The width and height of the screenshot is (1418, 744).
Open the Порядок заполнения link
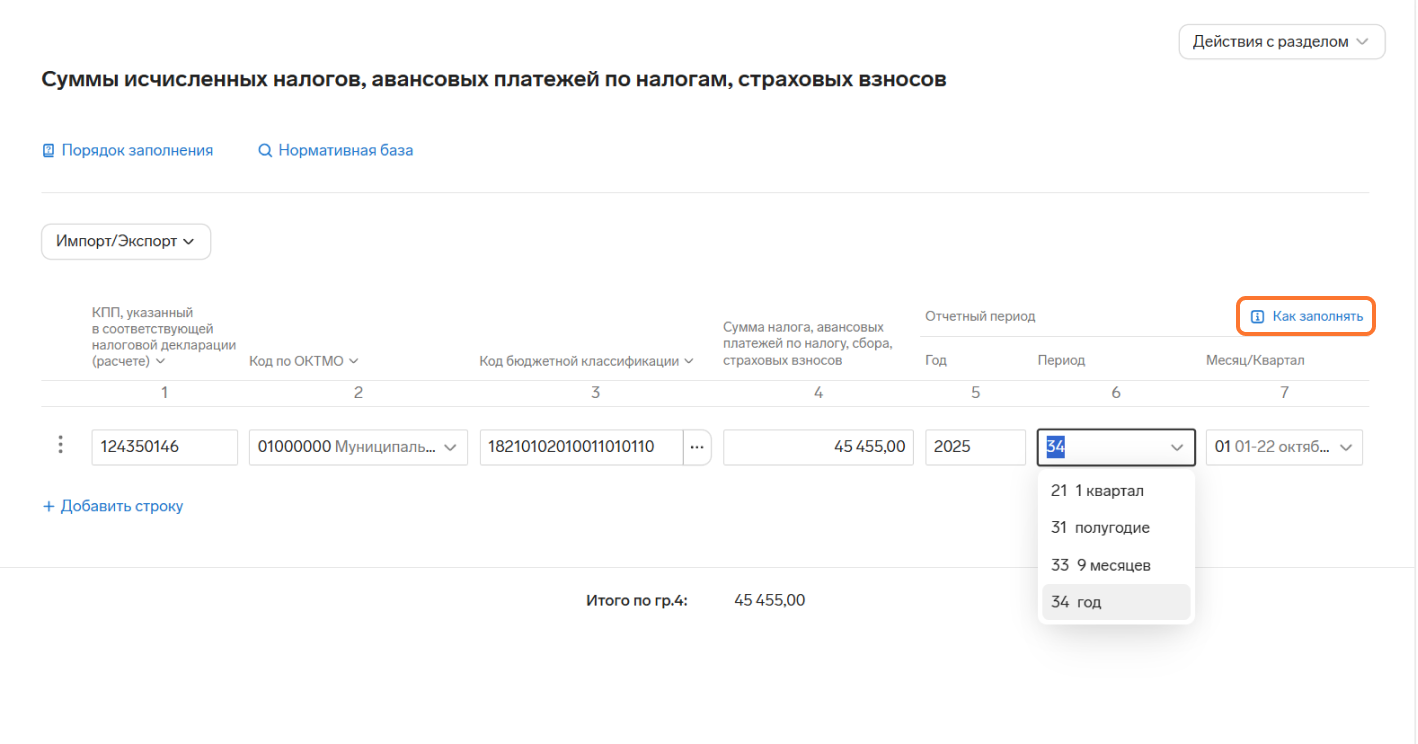(137, 151)
